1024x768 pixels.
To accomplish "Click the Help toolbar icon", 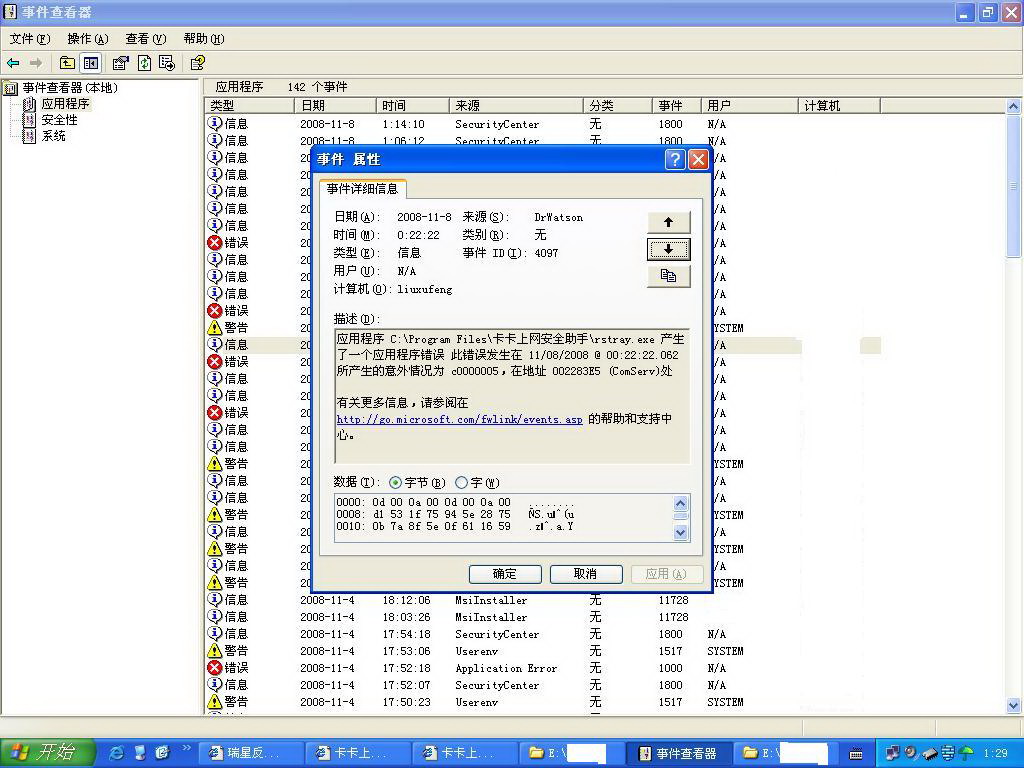I will pos(197,63).
